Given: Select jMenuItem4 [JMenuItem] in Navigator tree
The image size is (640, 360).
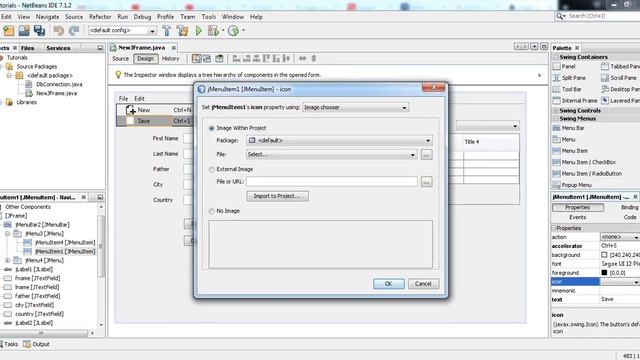Looking at the screenshot, I should pyautogui.click(x=65, y=243).
